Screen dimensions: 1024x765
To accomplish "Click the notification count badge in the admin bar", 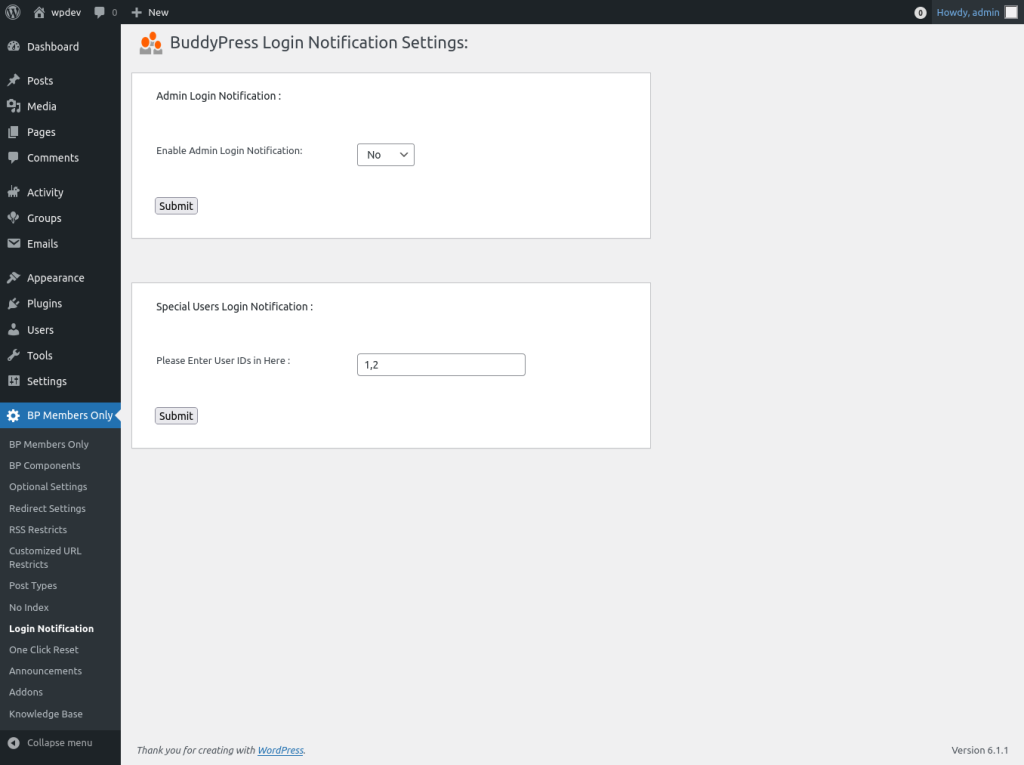I will [920, 12].
